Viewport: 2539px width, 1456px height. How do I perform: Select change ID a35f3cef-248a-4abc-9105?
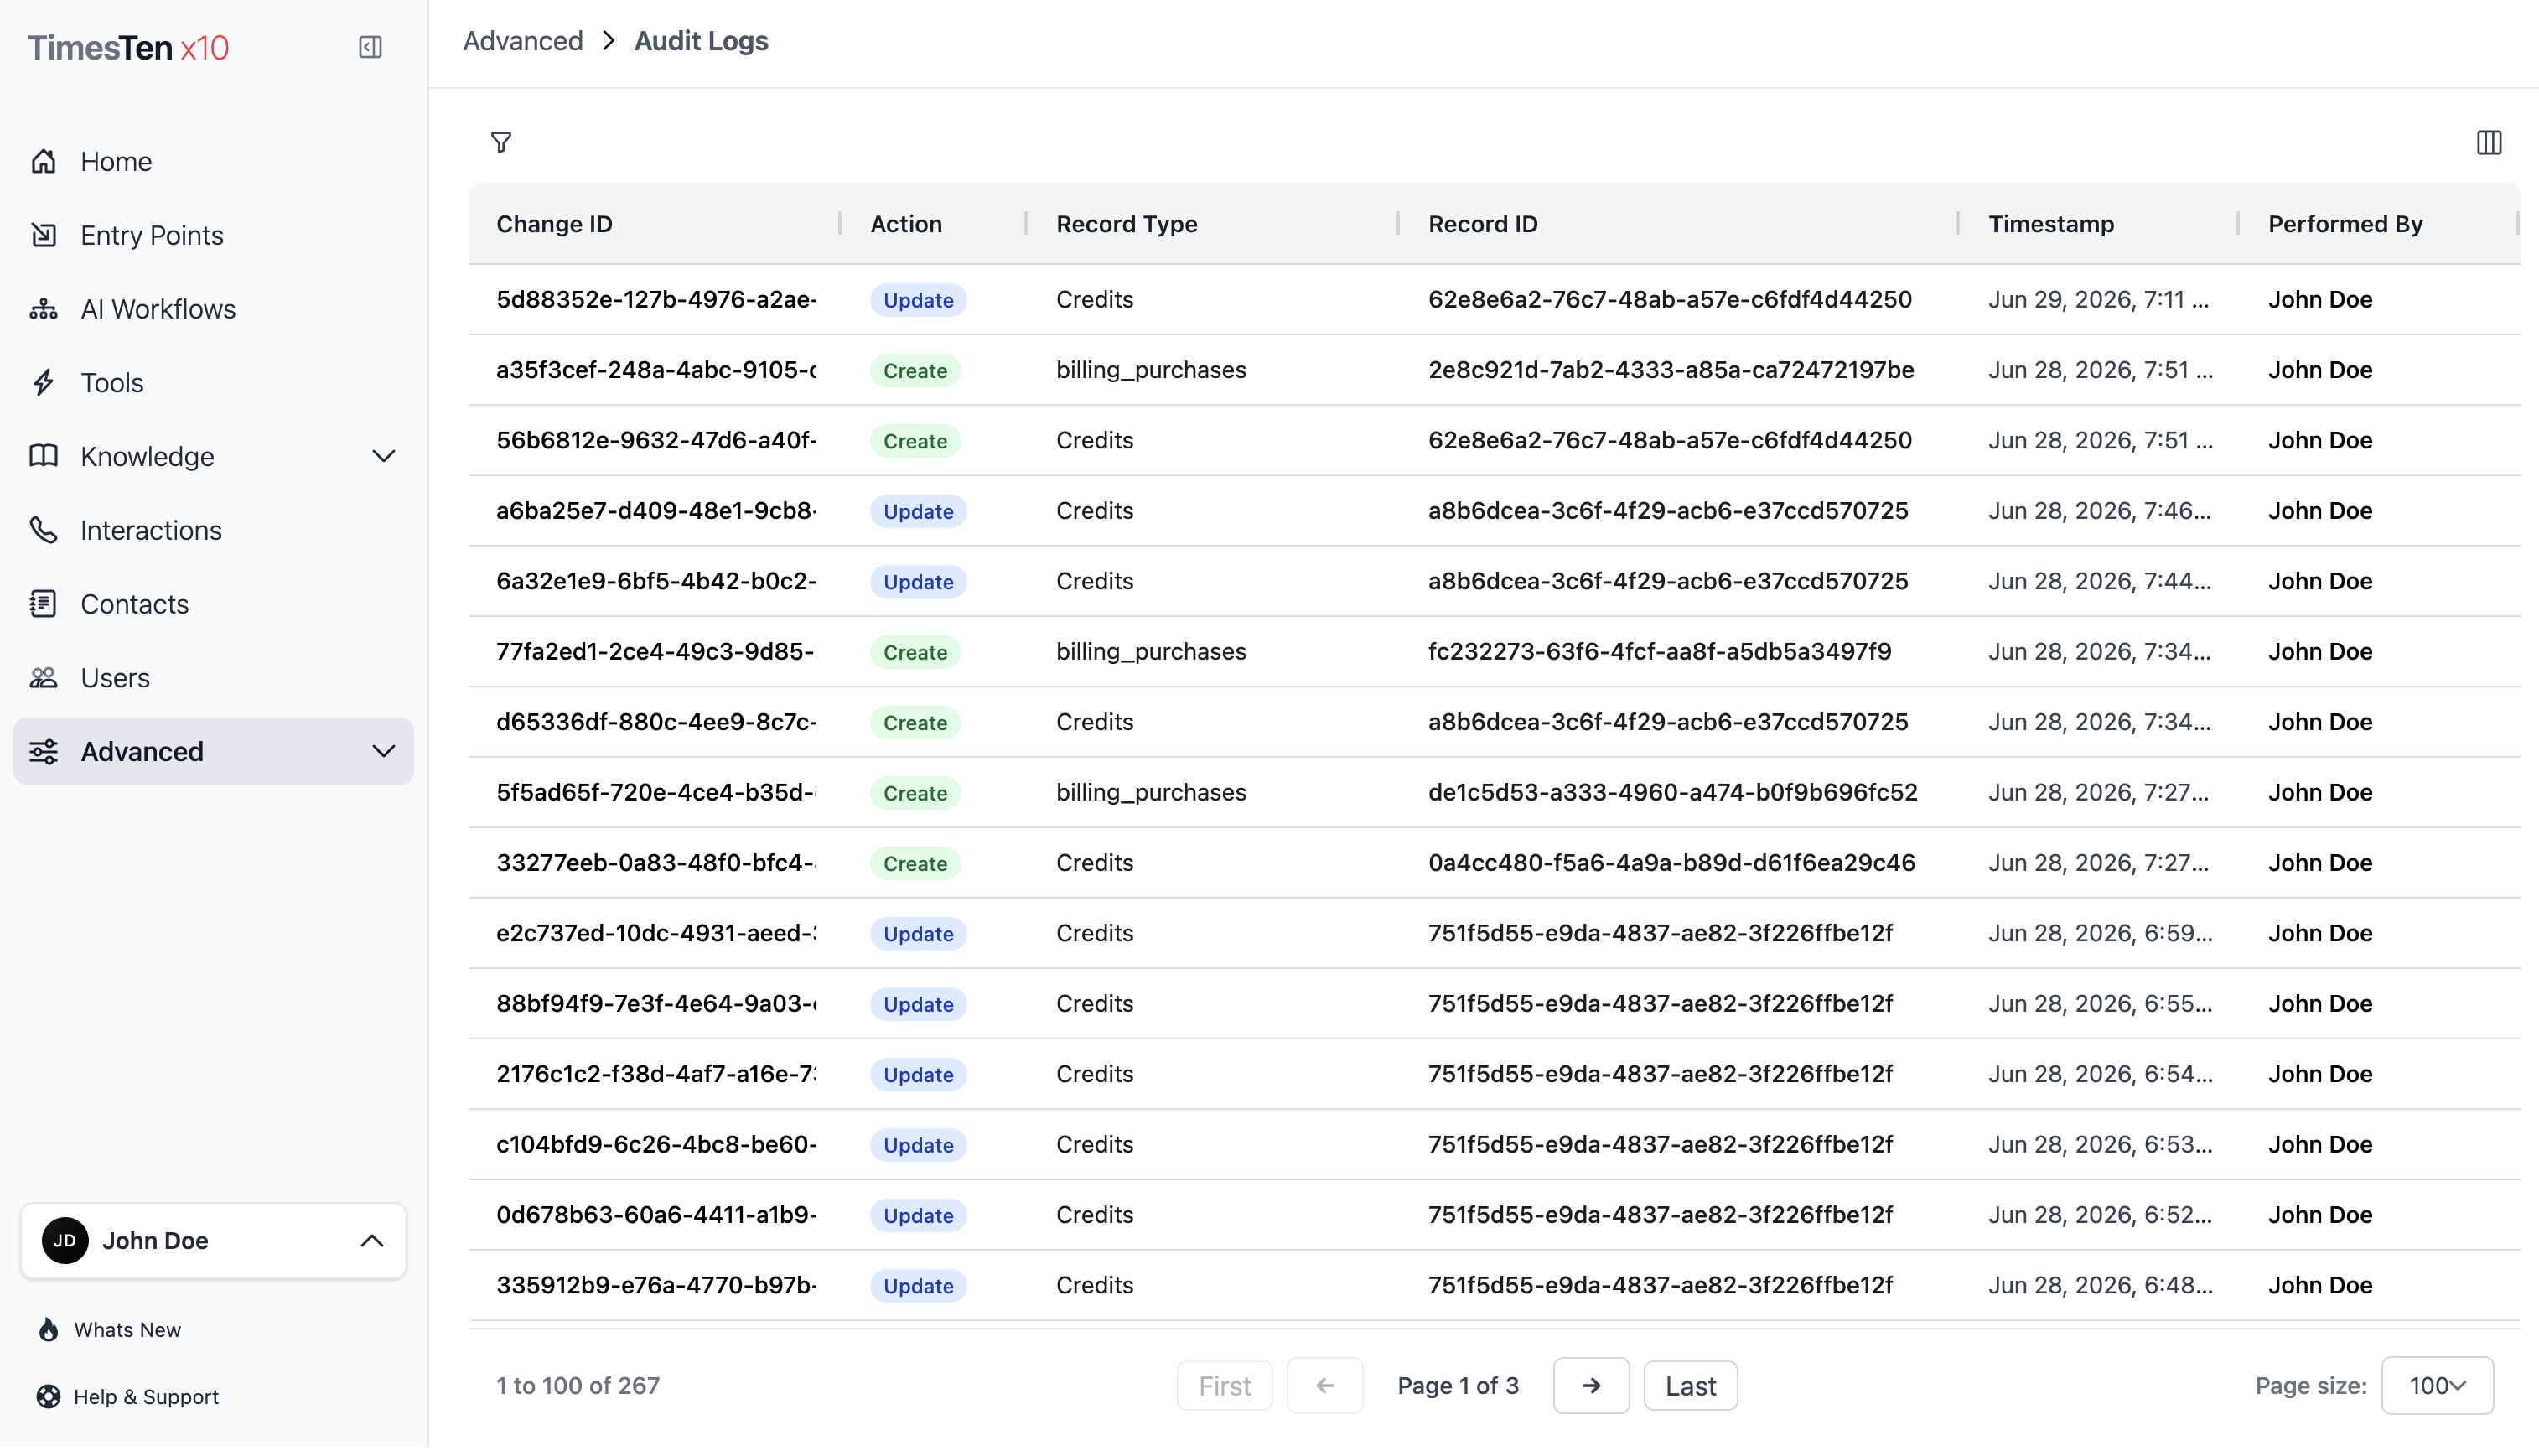(656, 370)
